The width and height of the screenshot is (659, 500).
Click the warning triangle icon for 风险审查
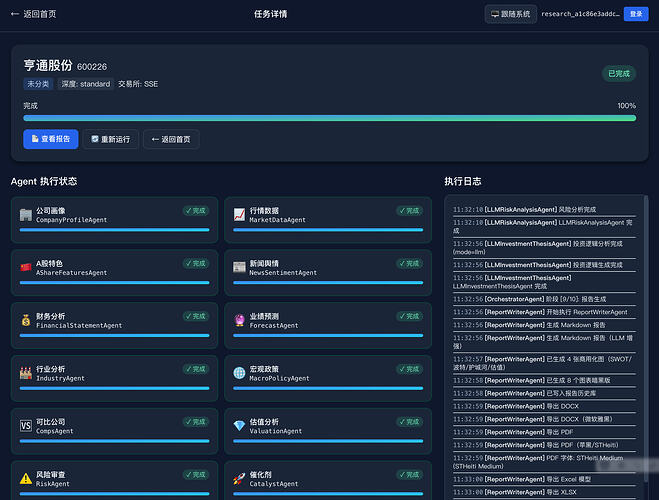click(x=26, y=479)
